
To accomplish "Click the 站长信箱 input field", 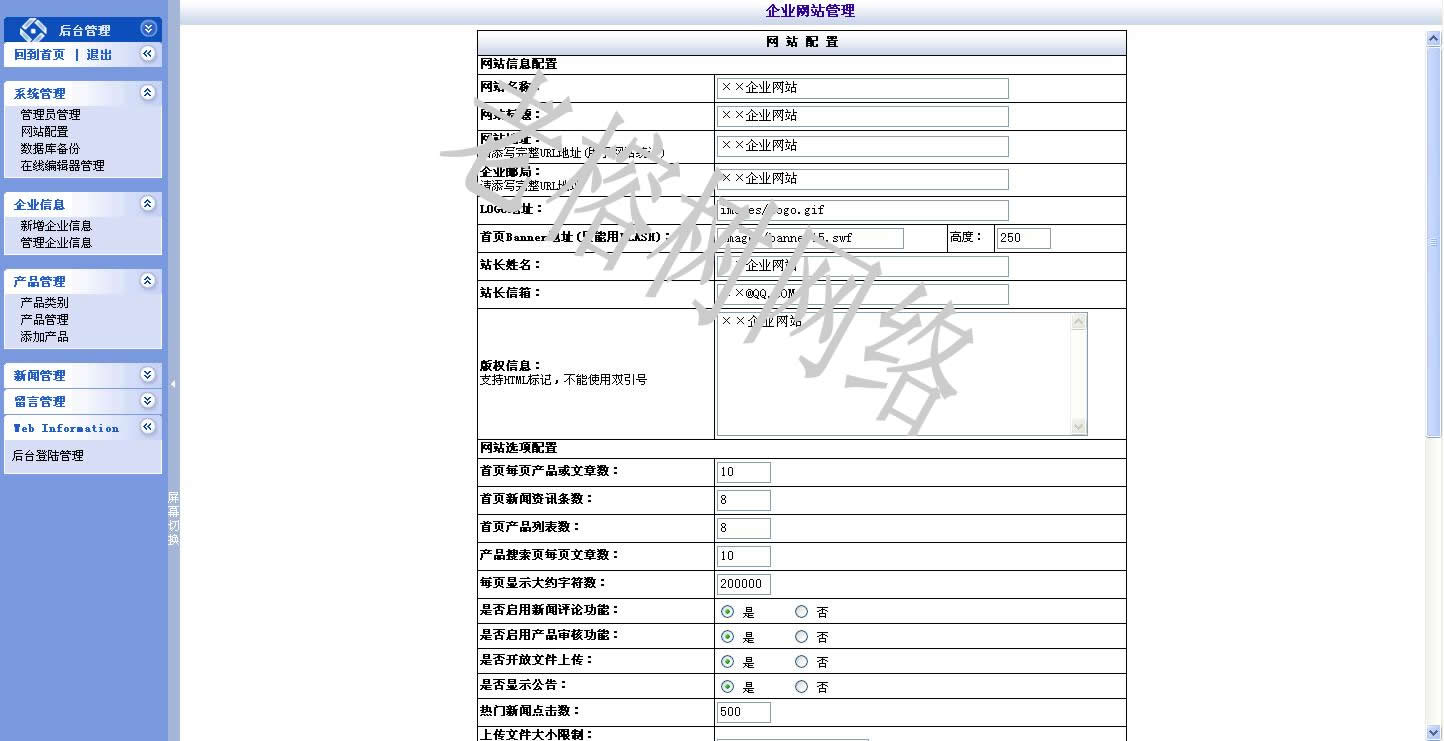I will tap(863, 294).
